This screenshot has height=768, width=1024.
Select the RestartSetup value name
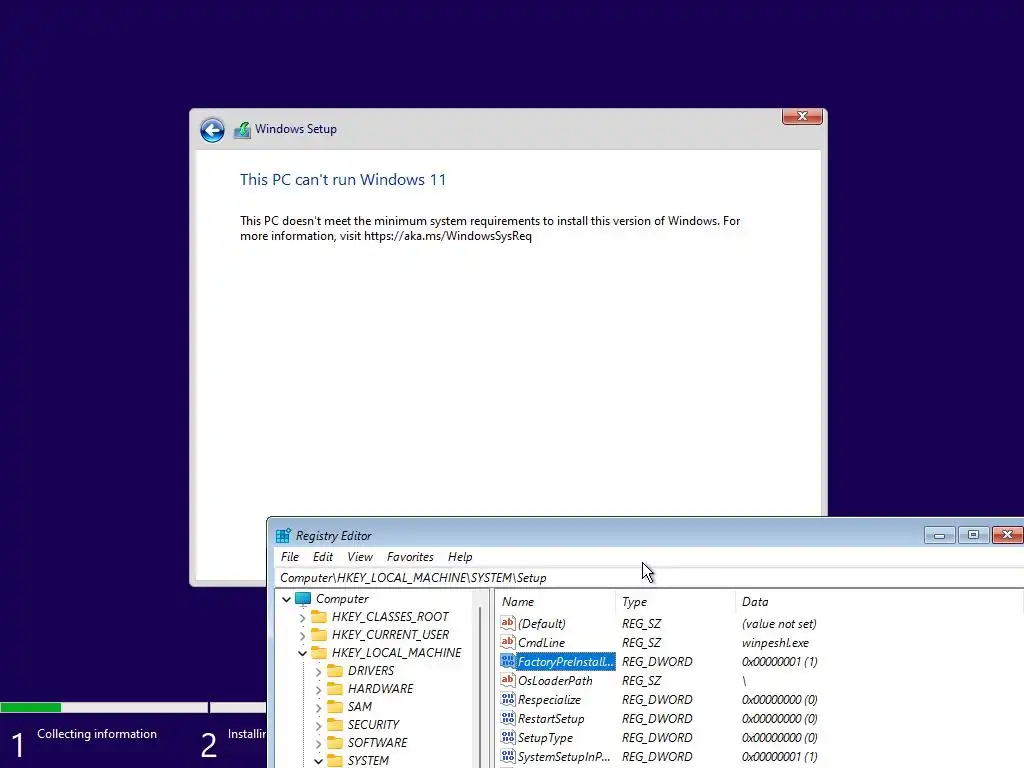[x=551, y=718]
